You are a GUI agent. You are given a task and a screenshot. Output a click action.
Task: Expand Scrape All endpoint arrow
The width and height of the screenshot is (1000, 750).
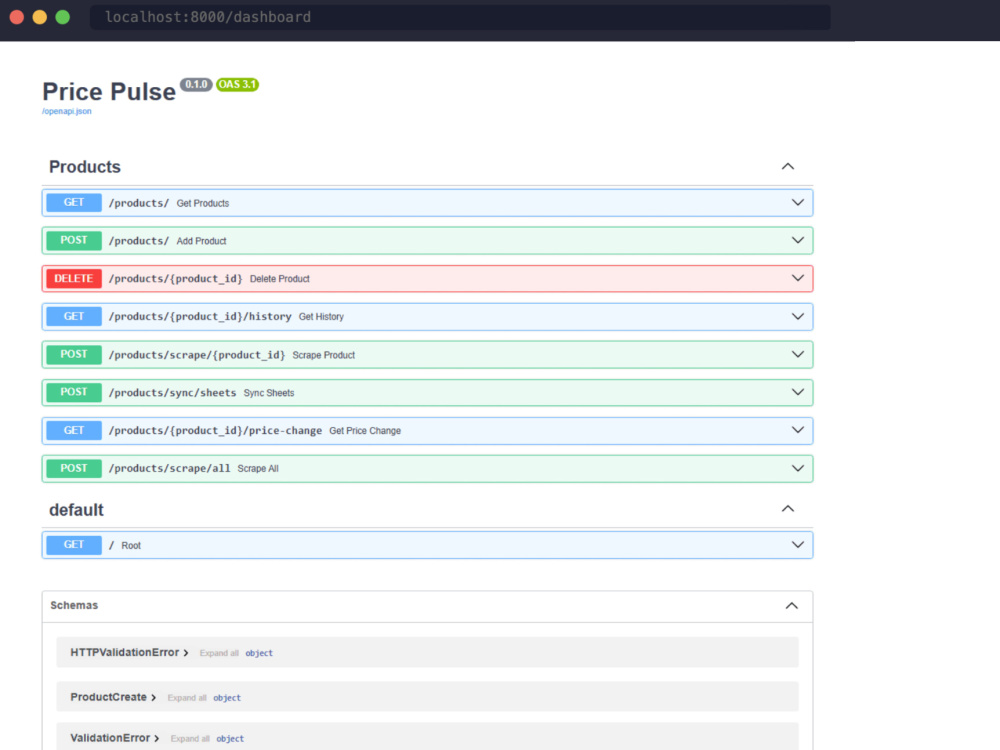click(x=797, y=468)
